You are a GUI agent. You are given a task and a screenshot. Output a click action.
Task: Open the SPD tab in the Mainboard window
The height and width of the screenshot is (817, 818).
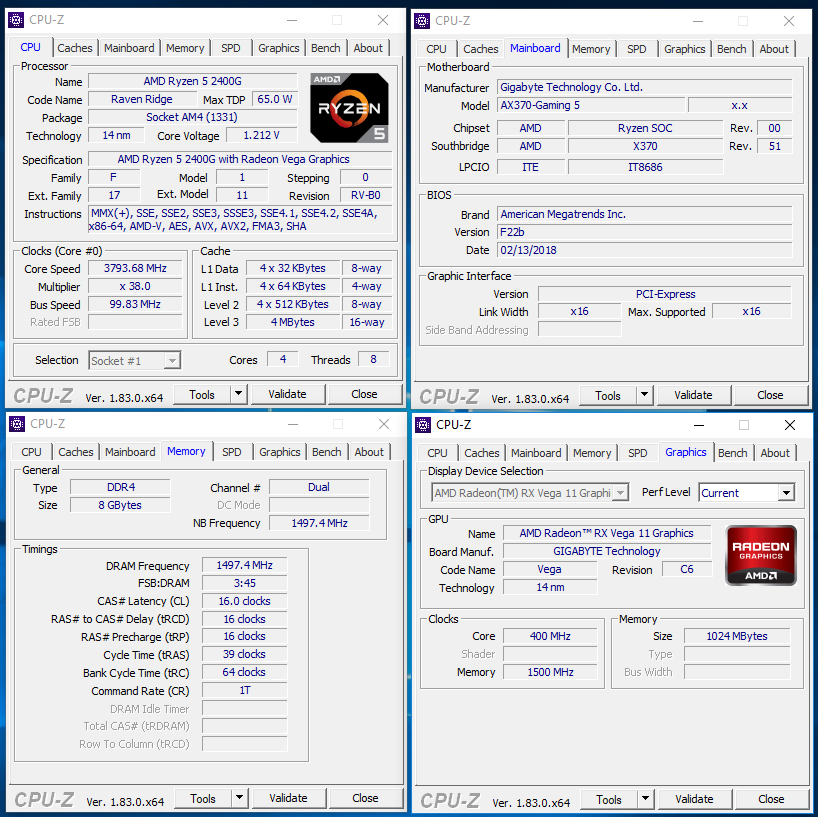pyautogui.click(x=636, y=48)
